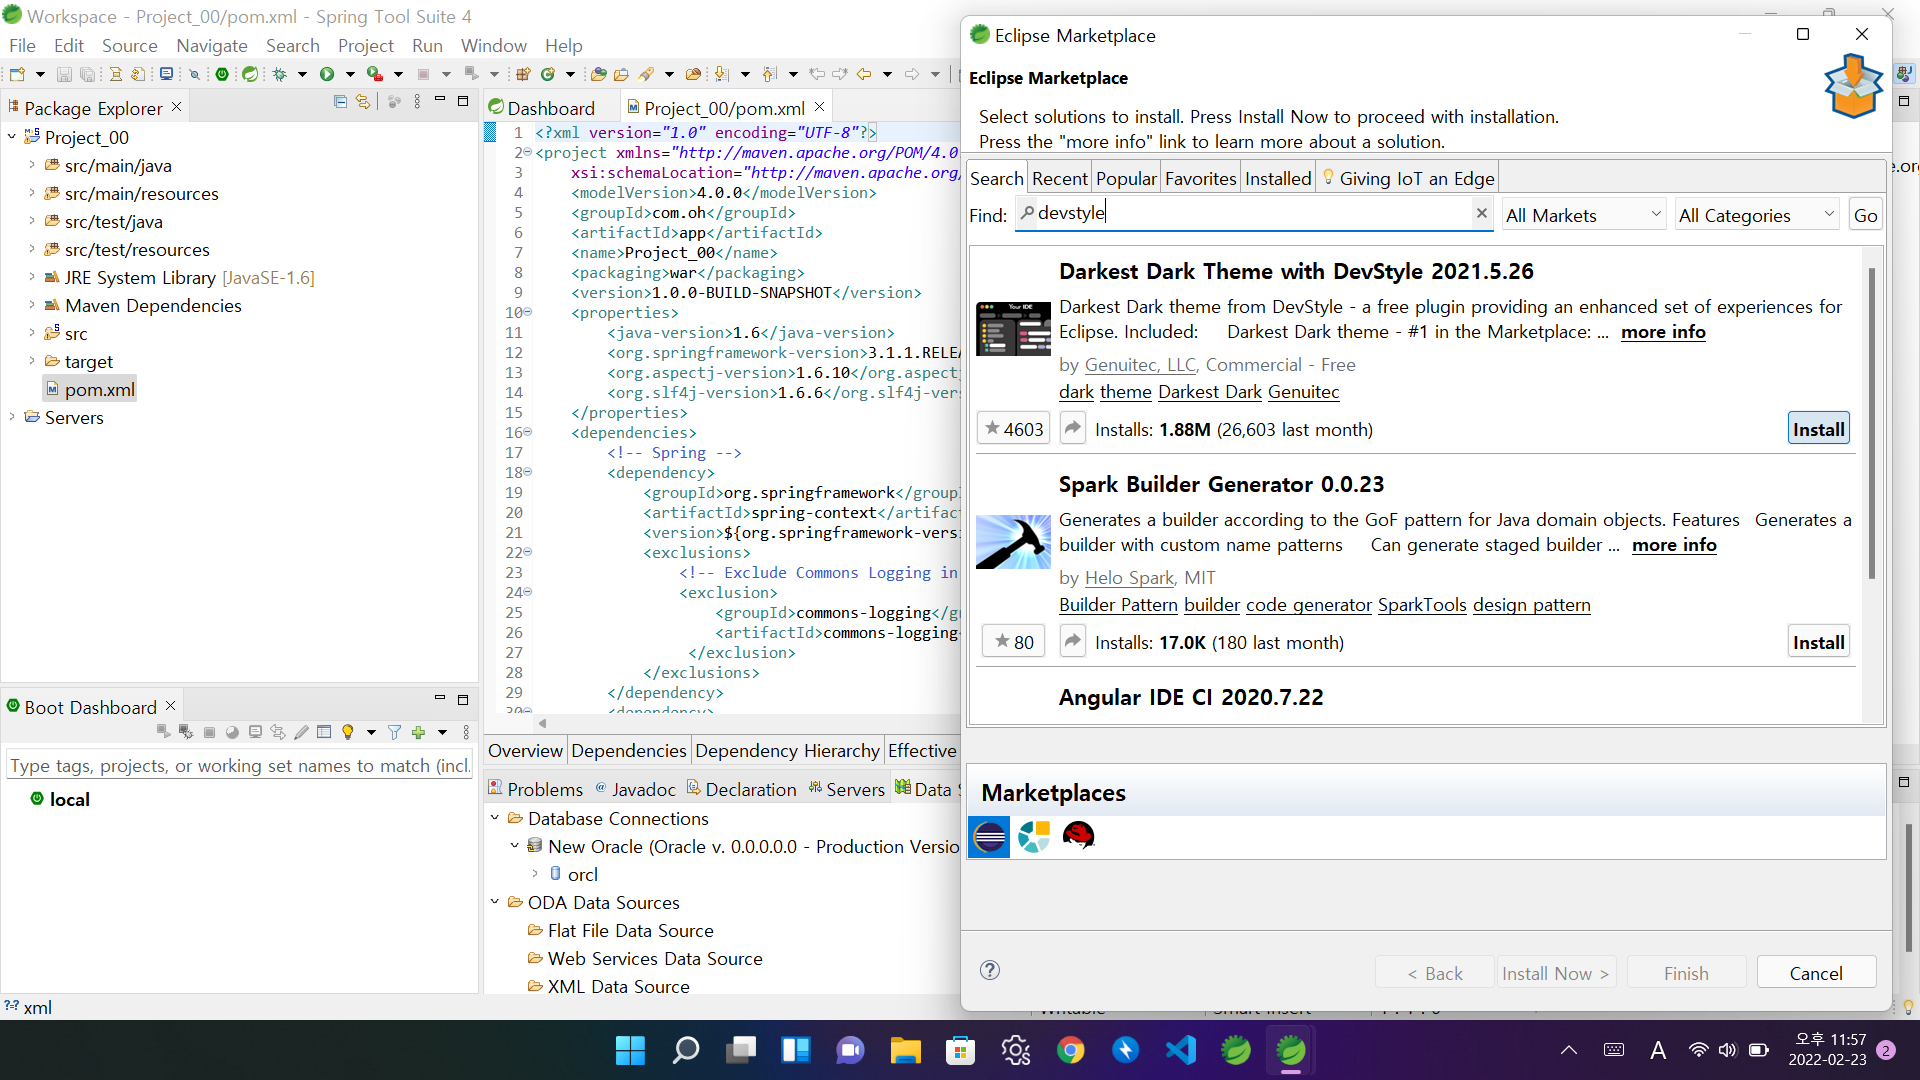
Task: Open the All Markets dropdown
Action: (x=1583, y=215)
